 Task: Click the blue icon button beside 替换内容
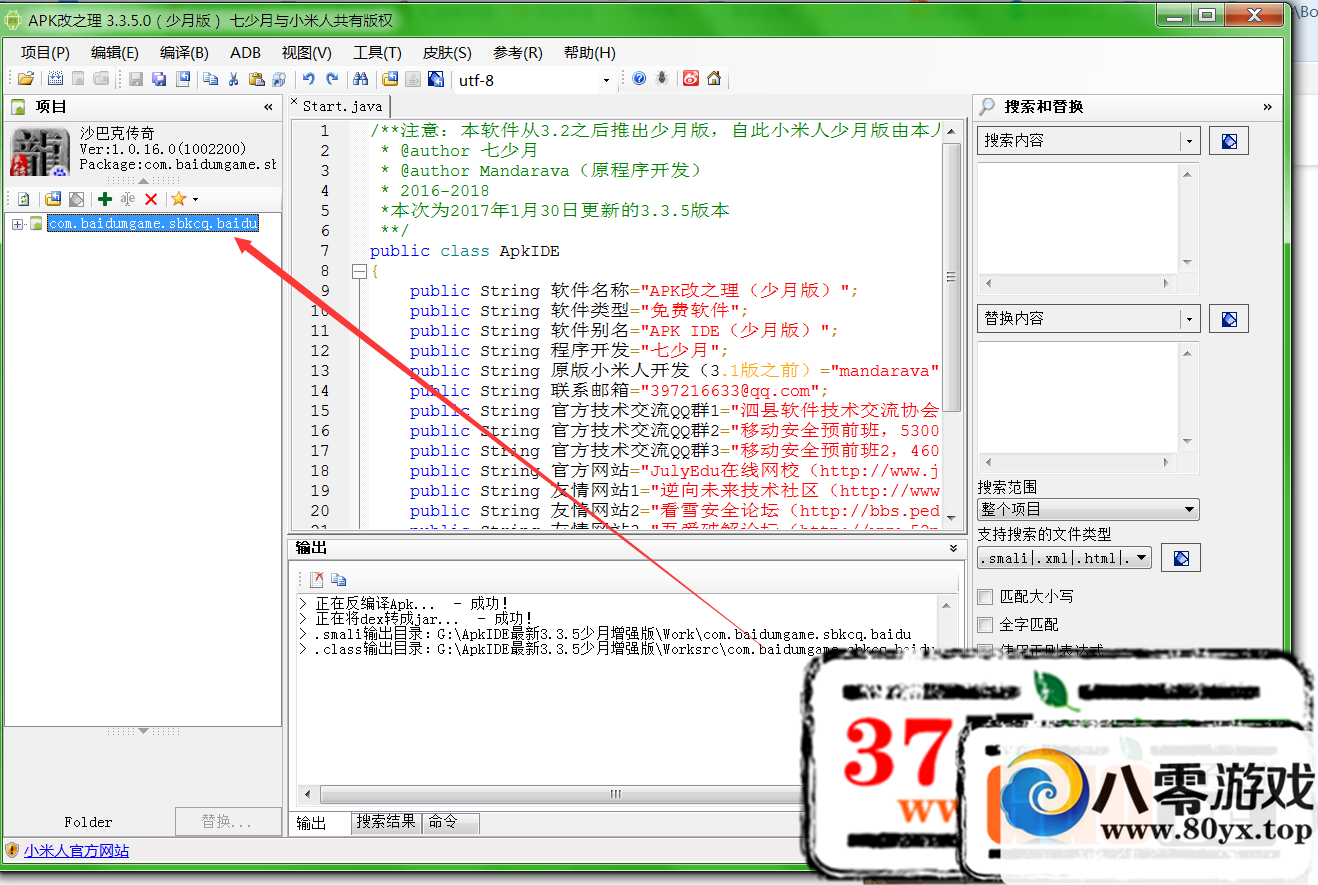point(1229,319)
